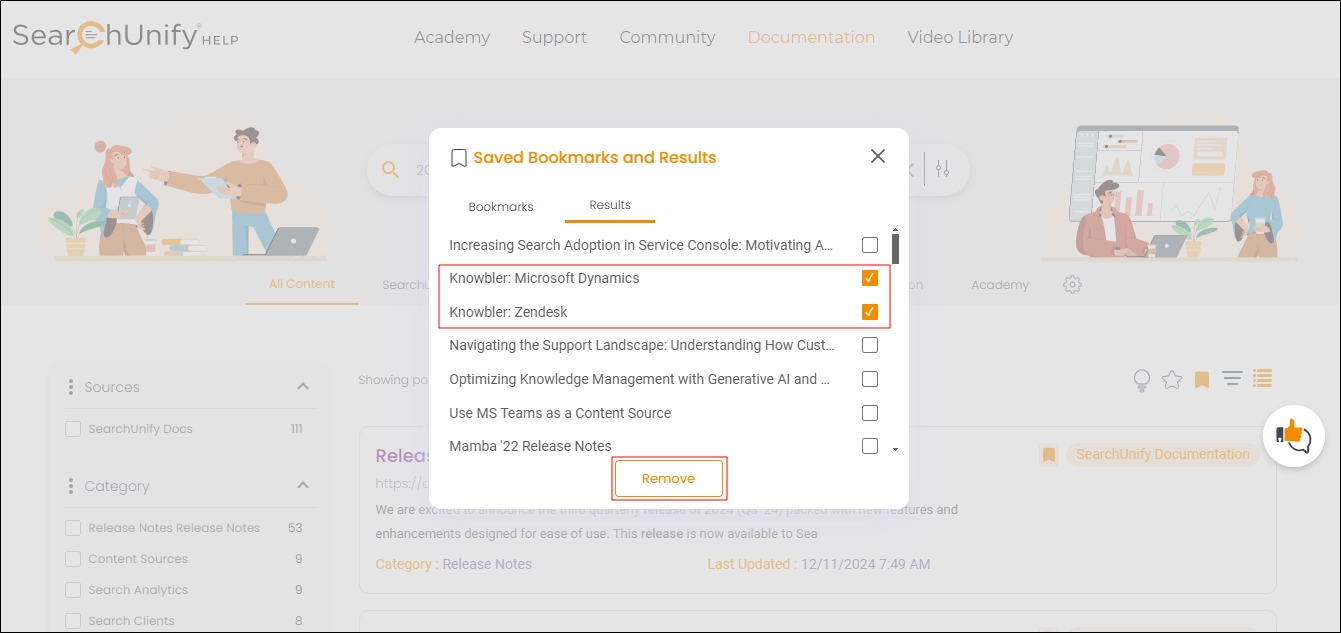The height and width of the screenshot is (633, 1341).
Task: Collapse the Category filter section
Action: point(303,486)
